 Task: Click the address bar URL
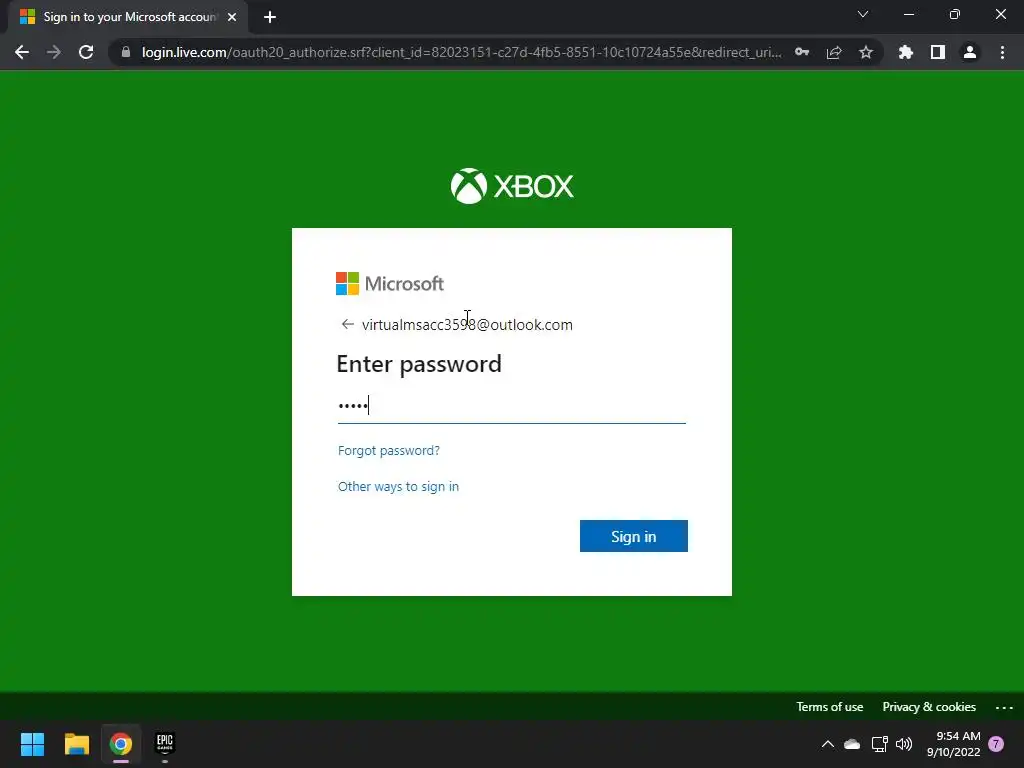(x=461, y=52)
